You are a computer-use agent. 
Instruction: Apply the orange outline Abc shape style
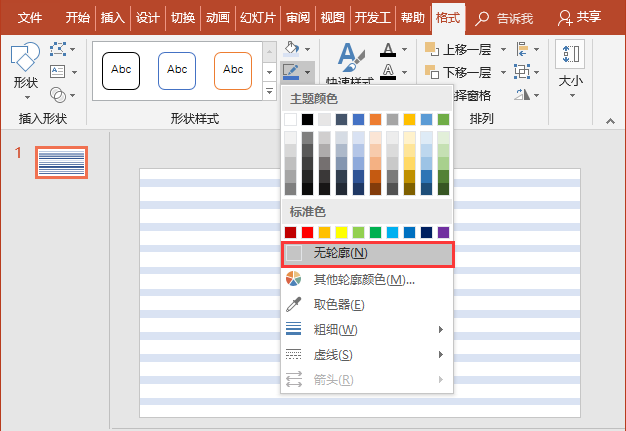tap(233, 71)
